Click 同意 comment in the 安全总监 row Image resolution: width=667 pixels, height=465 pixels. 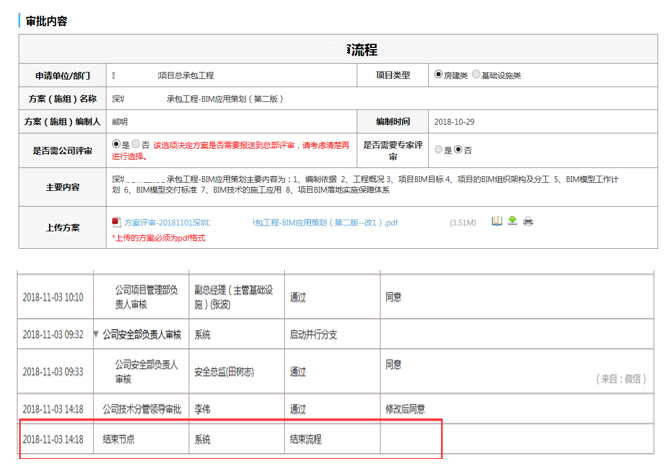point(393,365)
